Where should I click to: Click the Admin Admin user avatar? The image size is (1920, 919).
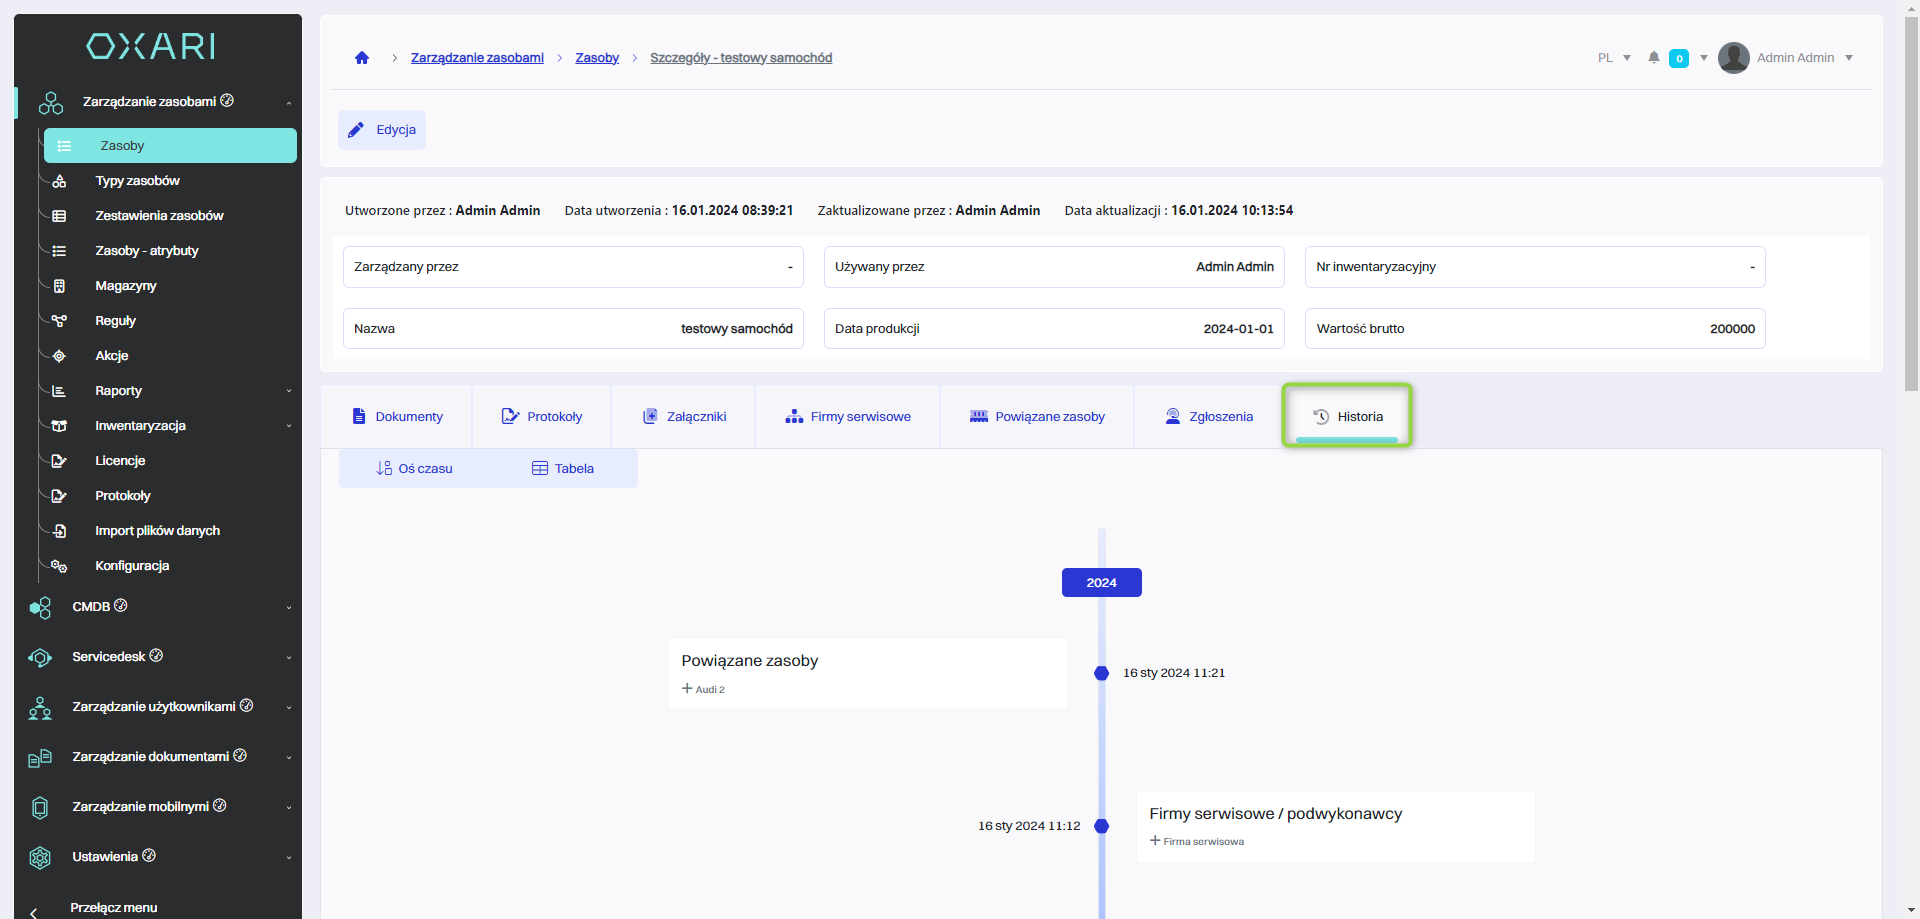[x=1733, y=58]
